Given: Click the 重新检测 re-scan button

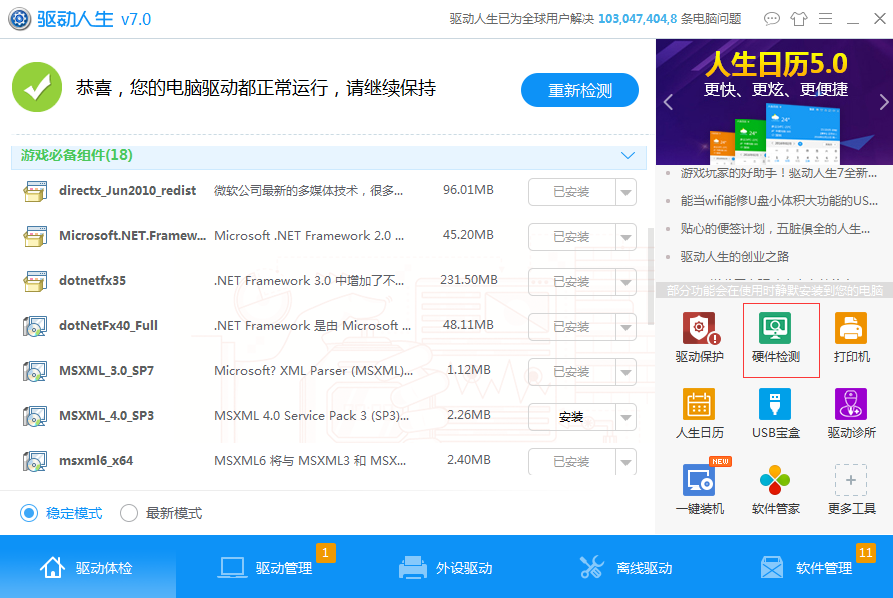Looking at the screenshot, I should tap(579, 90).
